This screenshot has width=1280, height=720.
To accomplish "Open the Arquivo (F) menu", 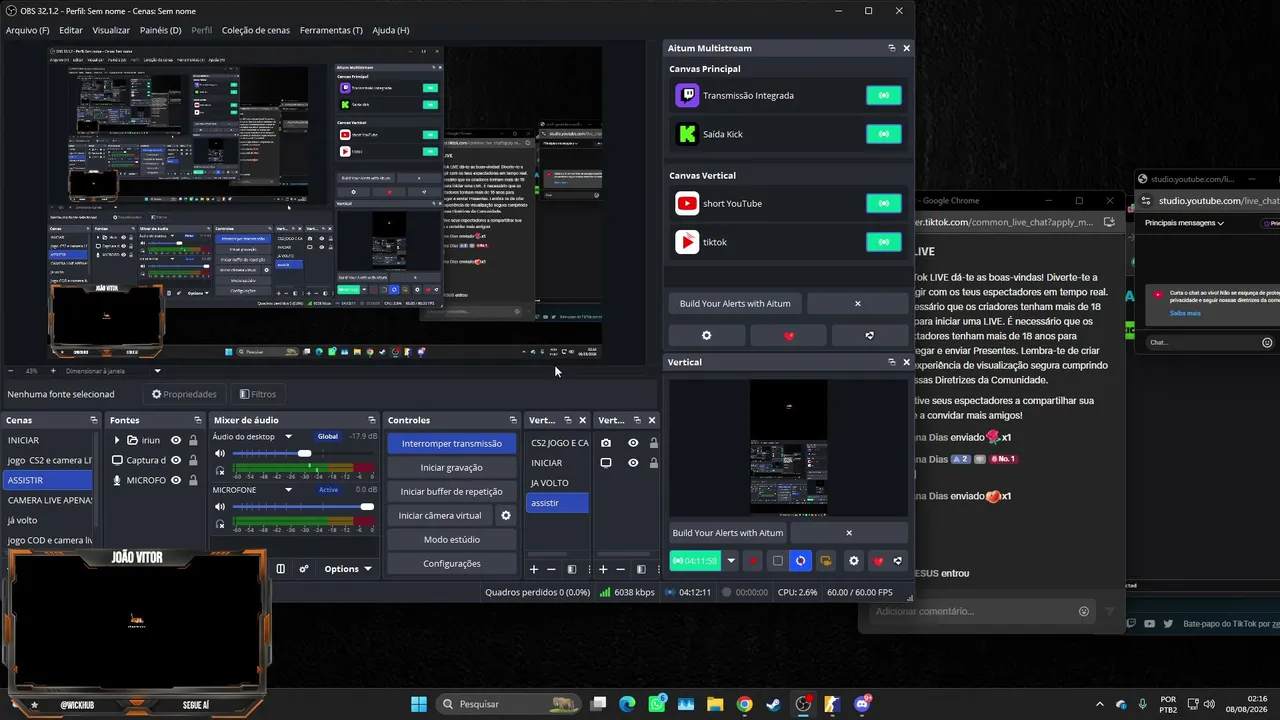I will pos(27,30).
